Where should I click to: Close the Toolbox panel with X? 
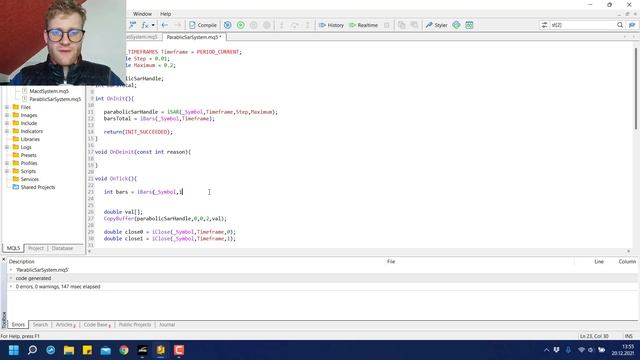tap(4, 259)
